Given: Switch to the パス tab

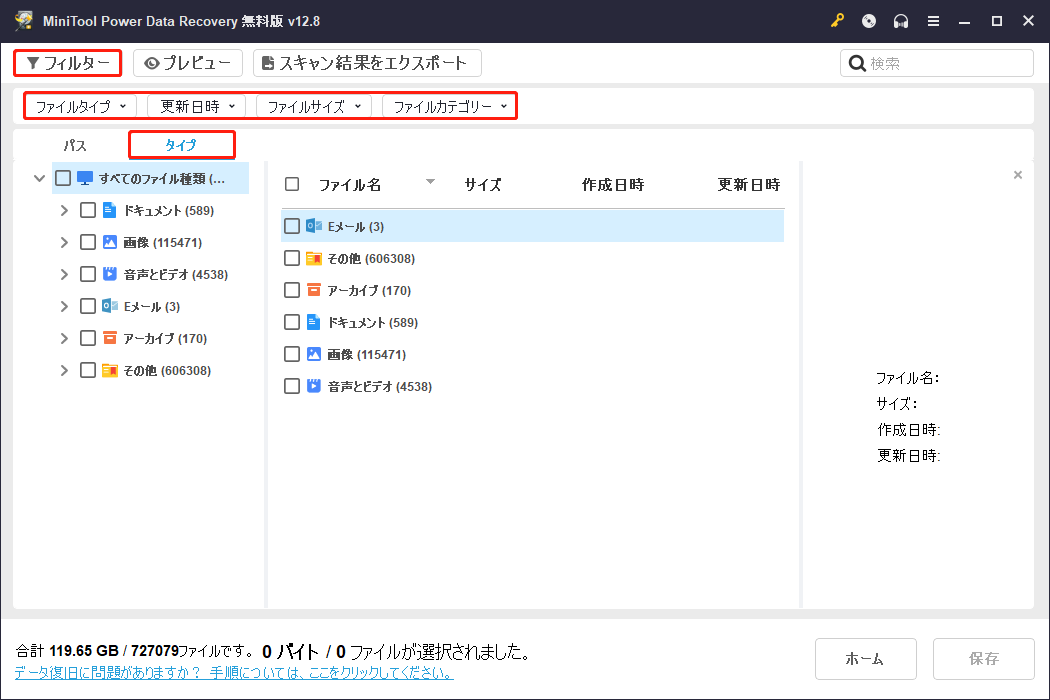Looking at the screenshot, I should pyautogui.click(x=74, y=145).
